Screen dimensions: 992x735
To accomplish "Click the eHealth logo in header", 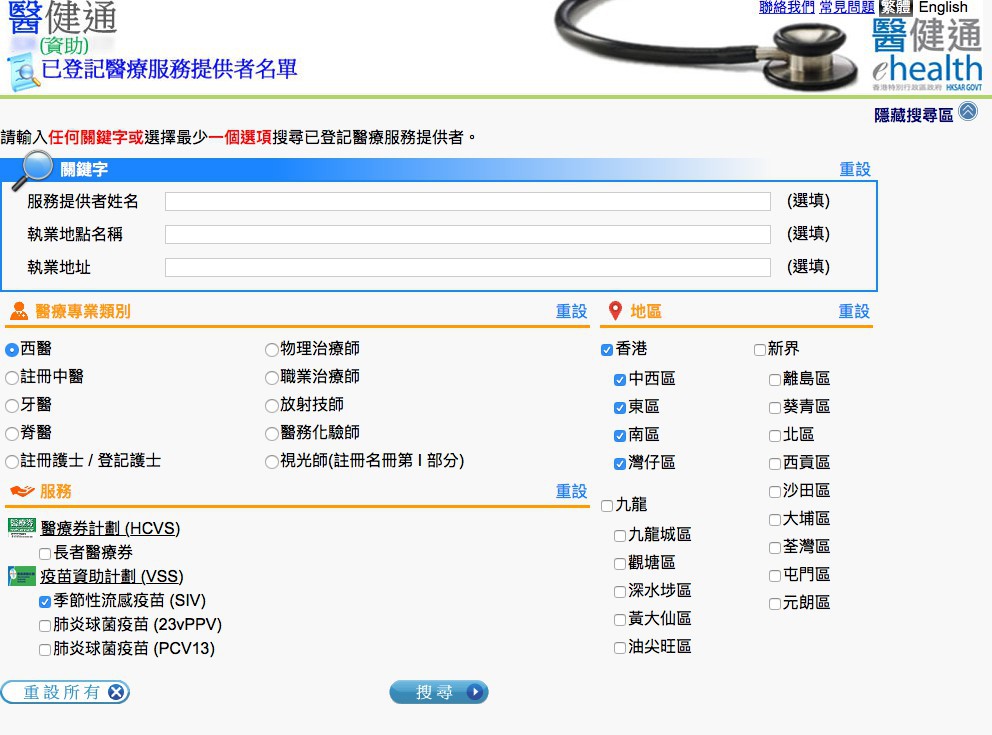I will (x=926, y=55).
